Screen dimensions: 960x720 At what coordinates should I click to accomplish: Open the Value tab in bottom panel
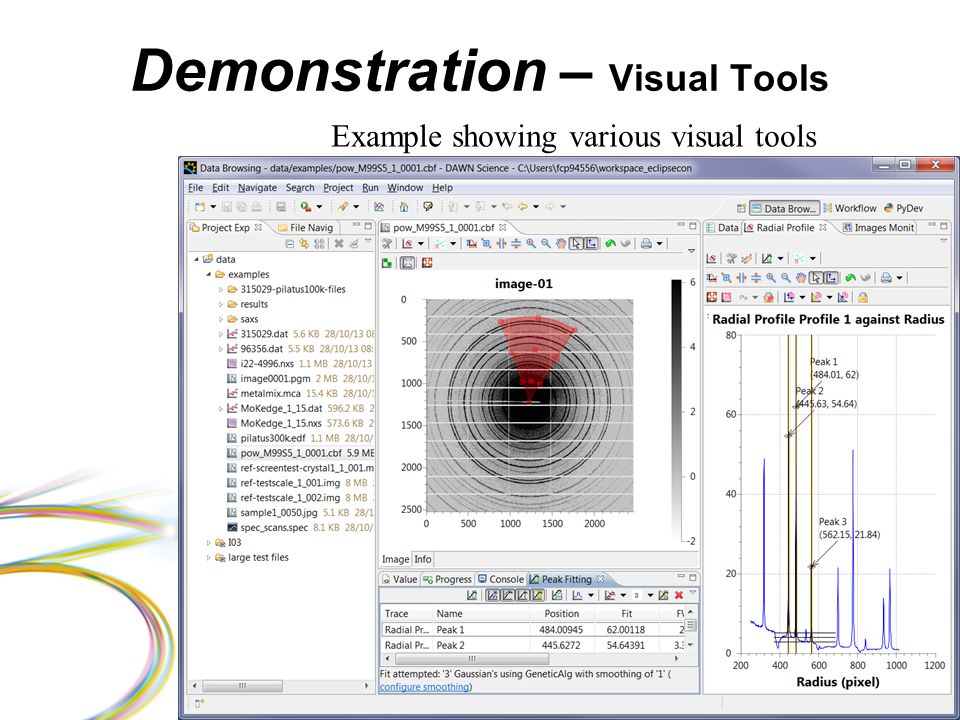click(x=399, y=579)
